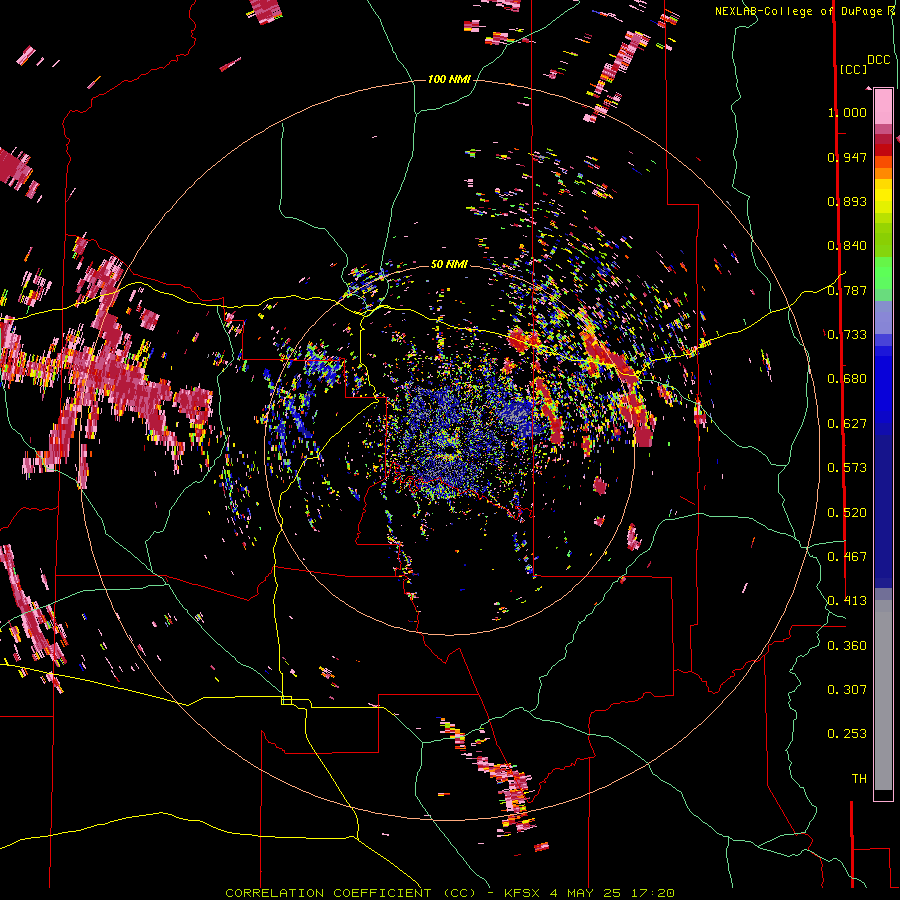Select the 0.947 legend value

[847, 157]
